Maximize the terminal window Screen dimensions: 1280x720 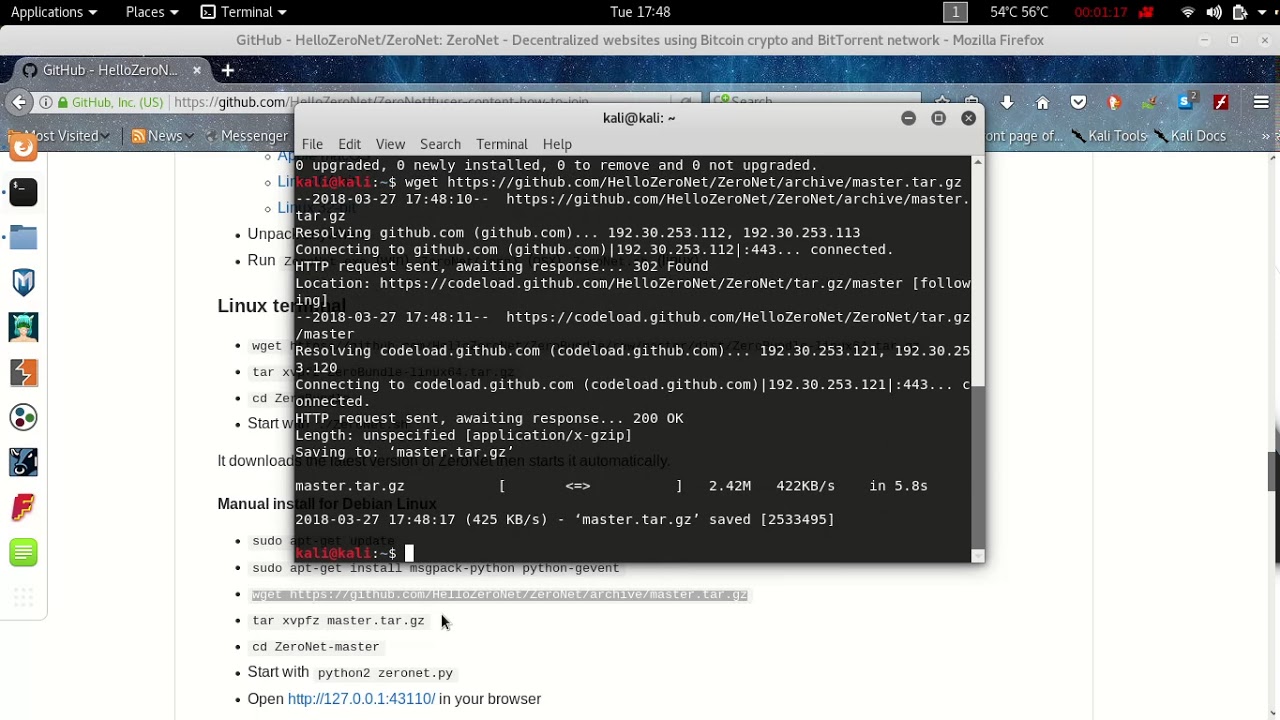[938, 118]
